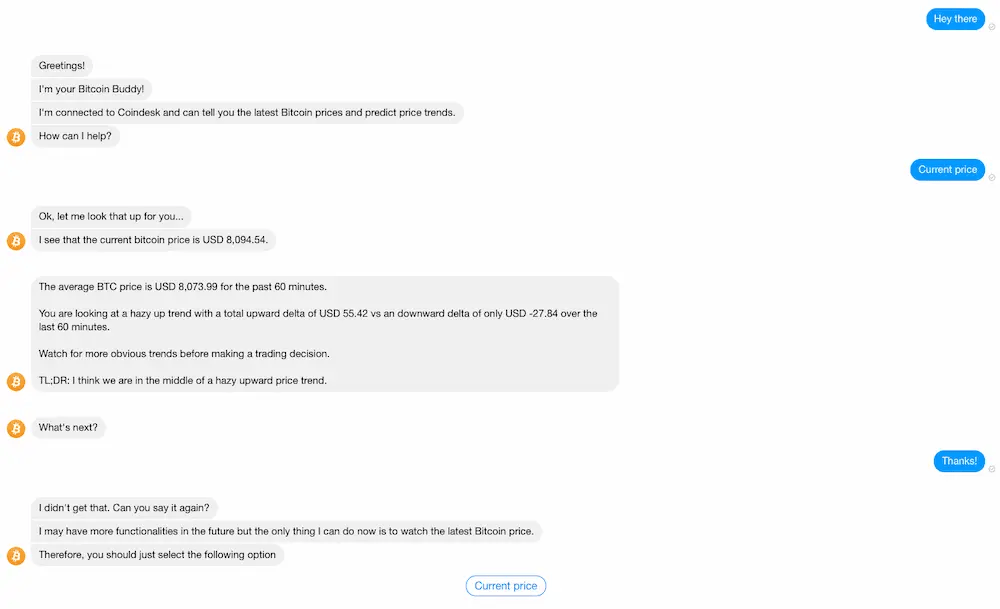
Task: Click Bitcoin avatar beside the TL;DR trend message
Action: pyautogui.click(x=16, y=381)
